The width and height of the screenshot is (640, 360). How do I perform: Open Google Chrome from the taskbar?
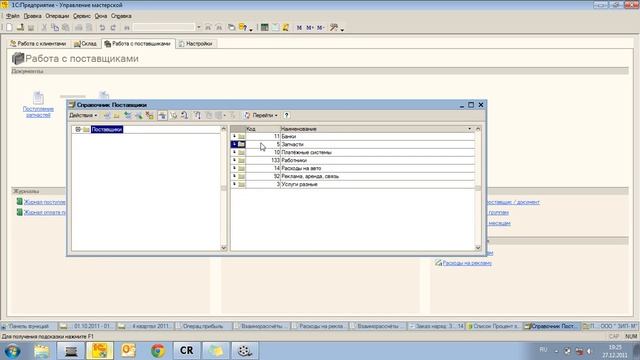click(158, 351)
